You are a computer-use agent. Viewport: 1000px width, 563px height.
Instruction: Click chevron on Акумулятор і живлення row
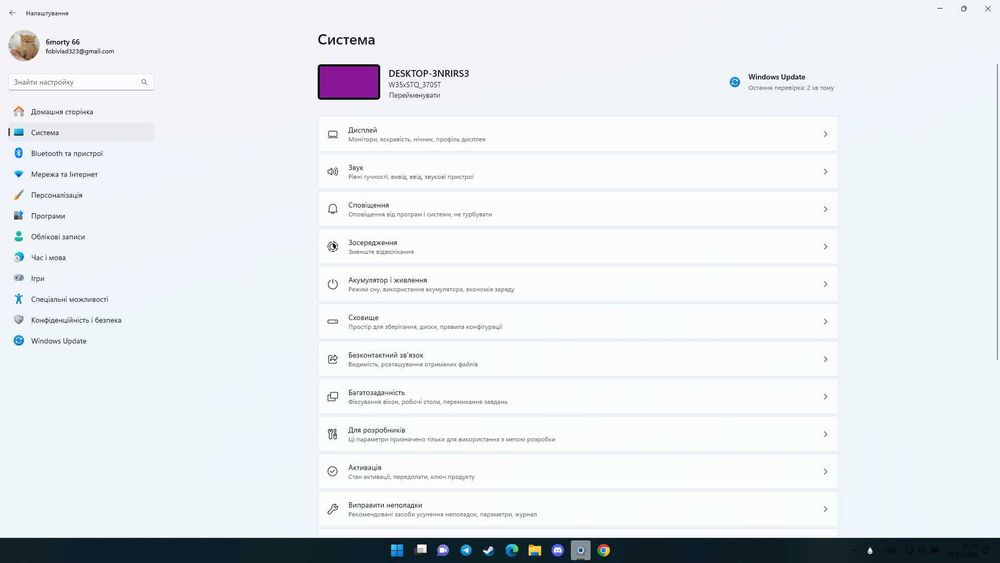825,284
